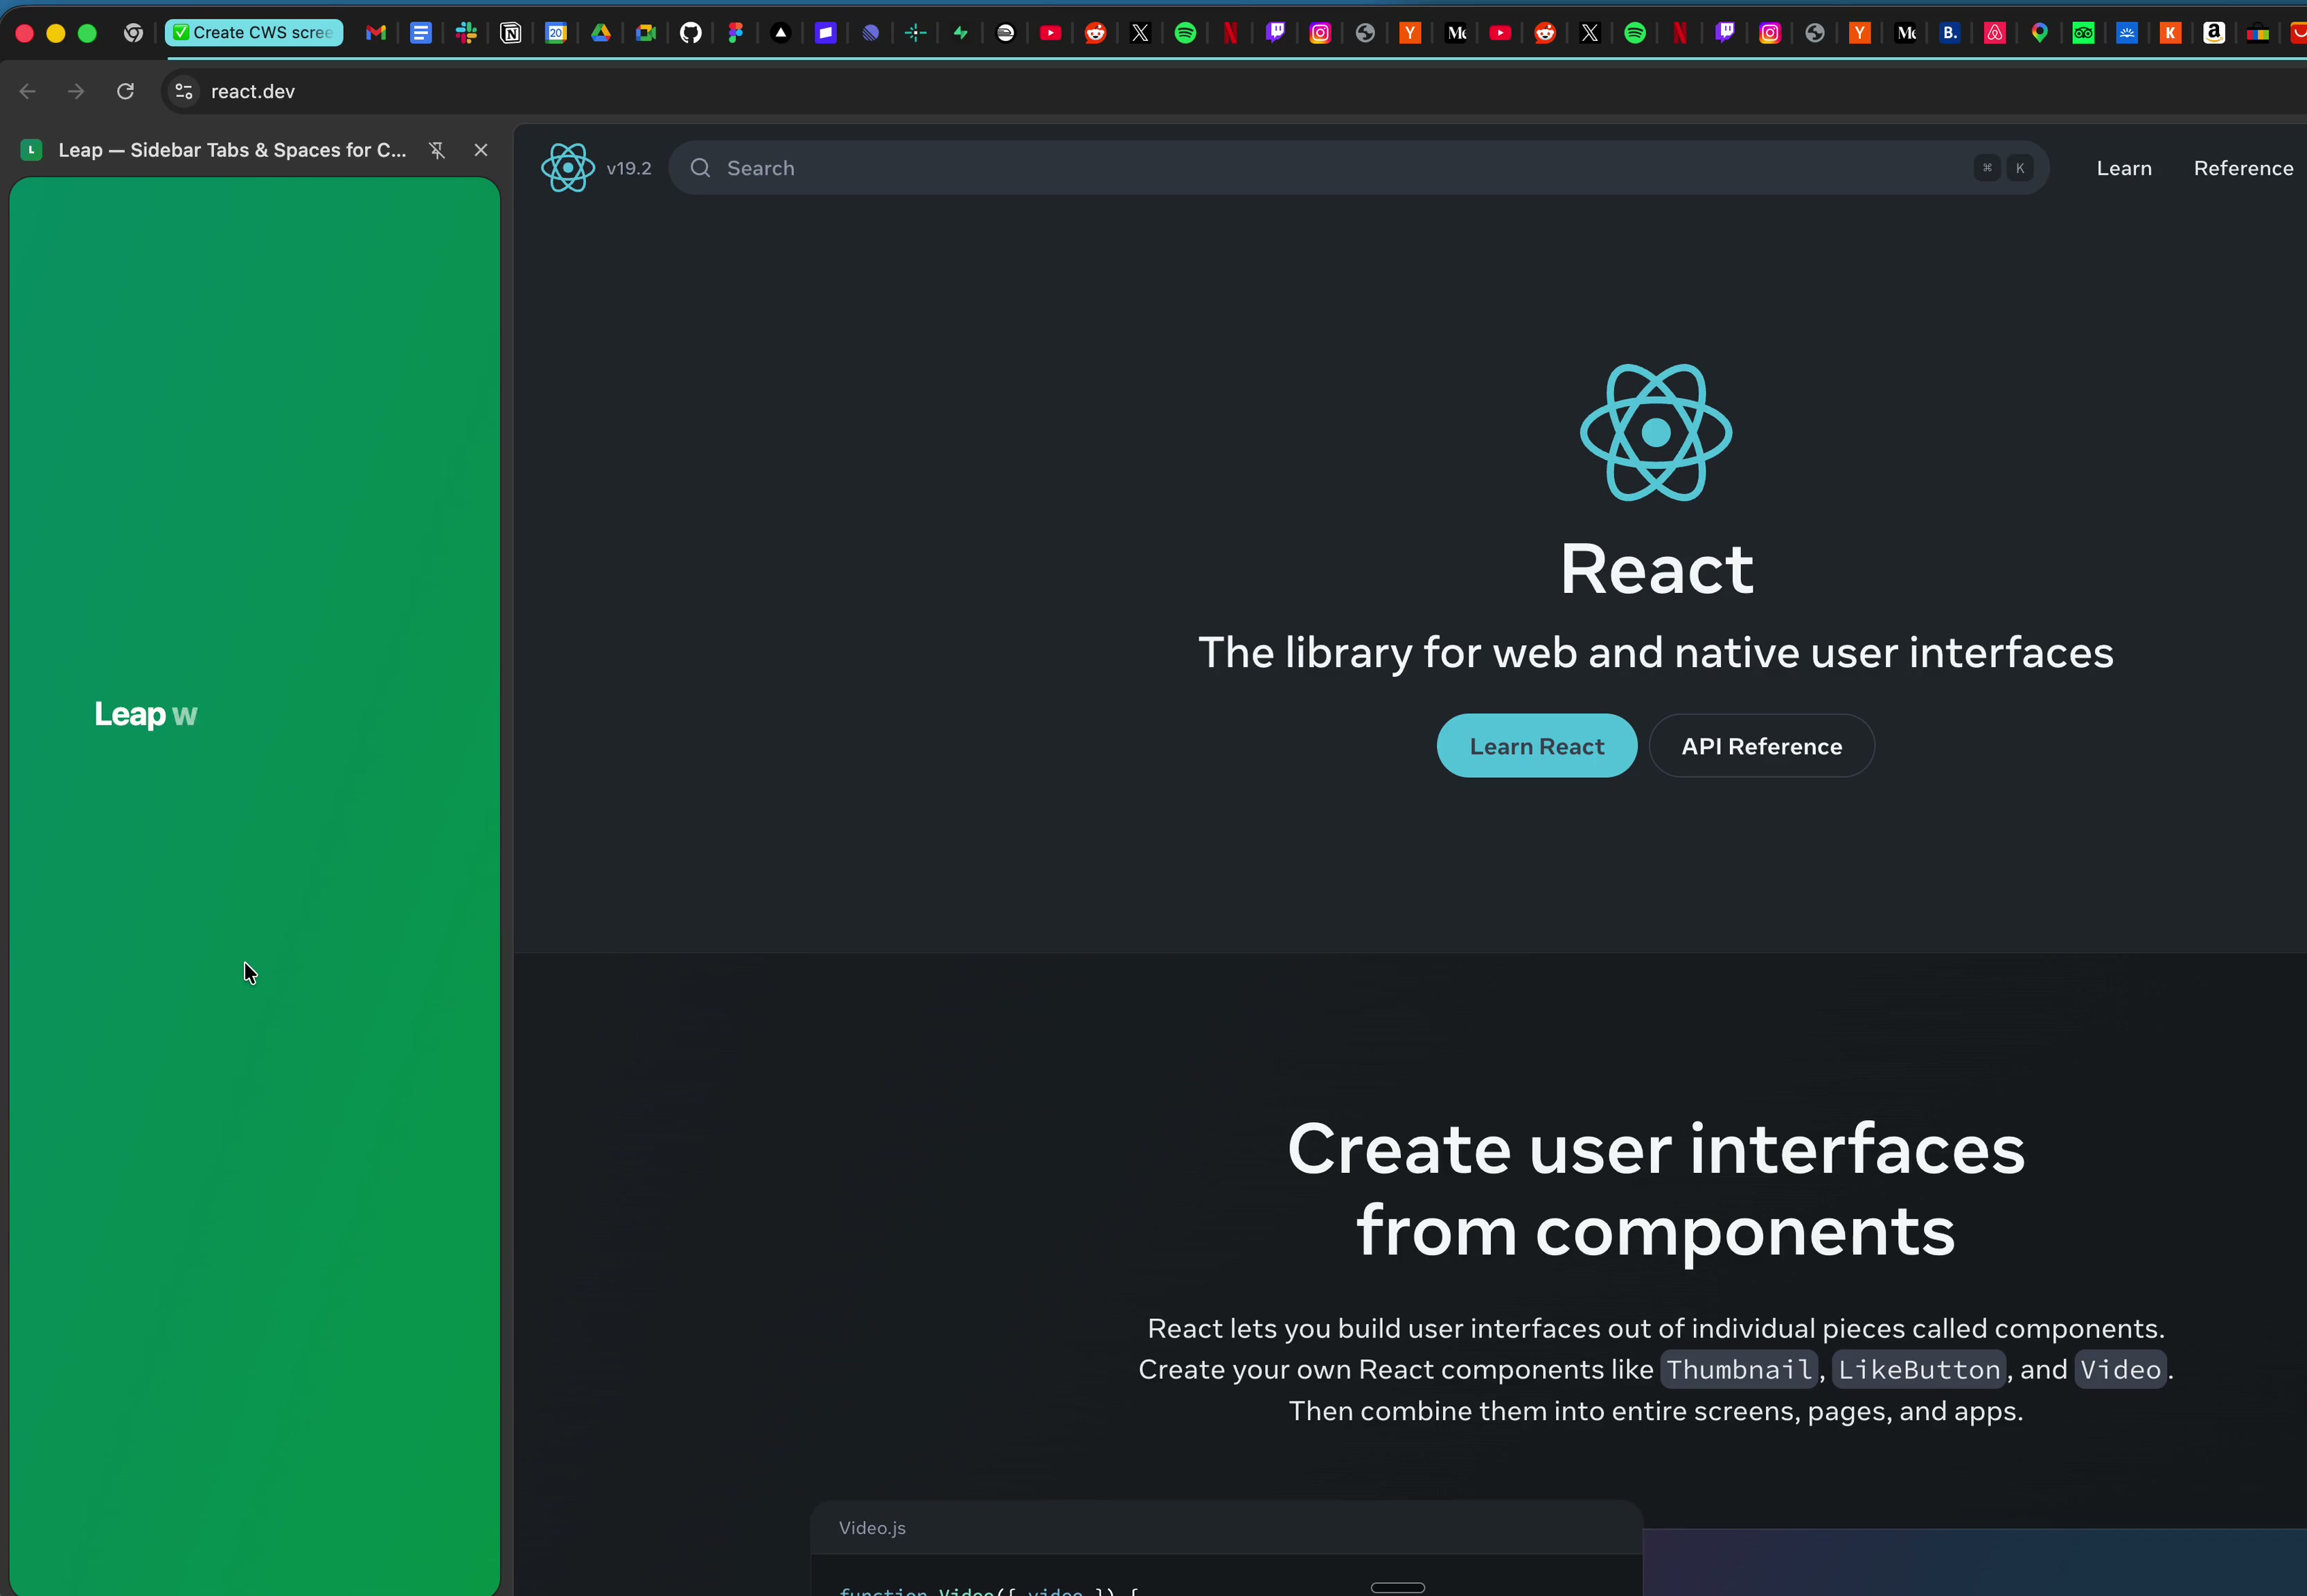Open the pinned Amazon tab
This screenshot has width=2307, height=1596.
click(x=2215, y=33)
